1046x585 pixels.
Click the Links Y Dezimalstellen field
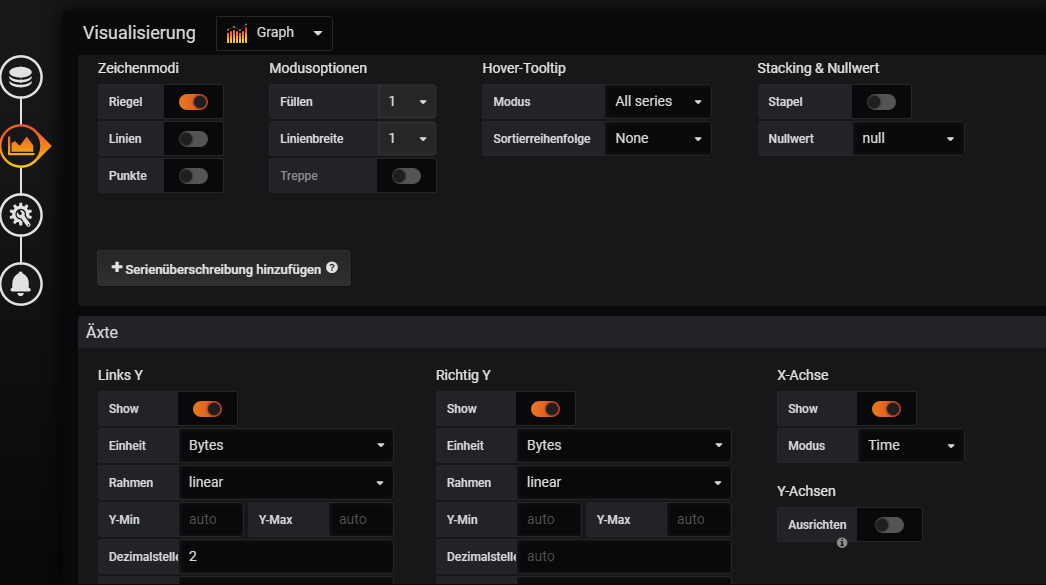pos(285,556)
